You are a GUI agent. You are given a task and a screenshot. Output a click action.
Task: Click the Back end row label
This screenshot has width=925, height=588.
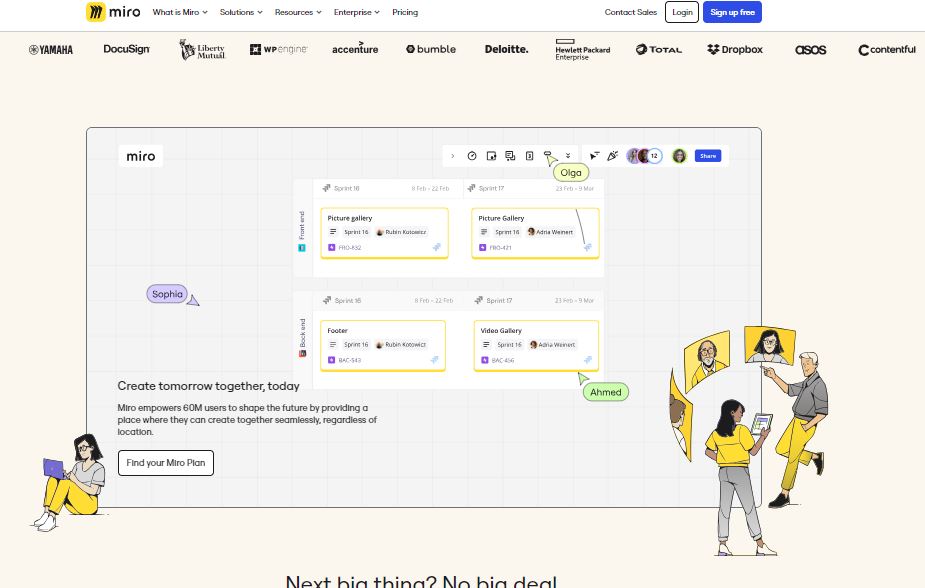point(303,337)
